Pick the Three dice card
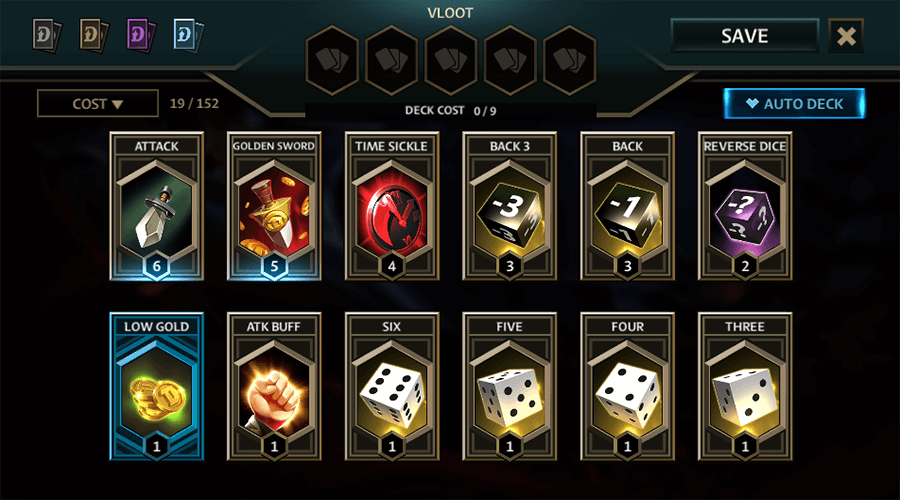The height and width of the screenshot is (500, 900). click(x=745, y=387)
